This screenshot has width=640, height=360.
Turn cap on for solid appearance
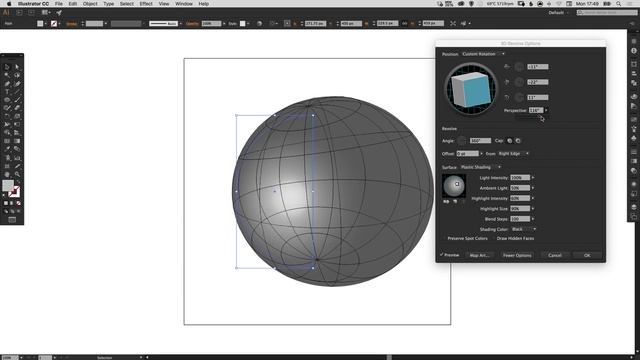pyautogui.click(x=509, y=141)
